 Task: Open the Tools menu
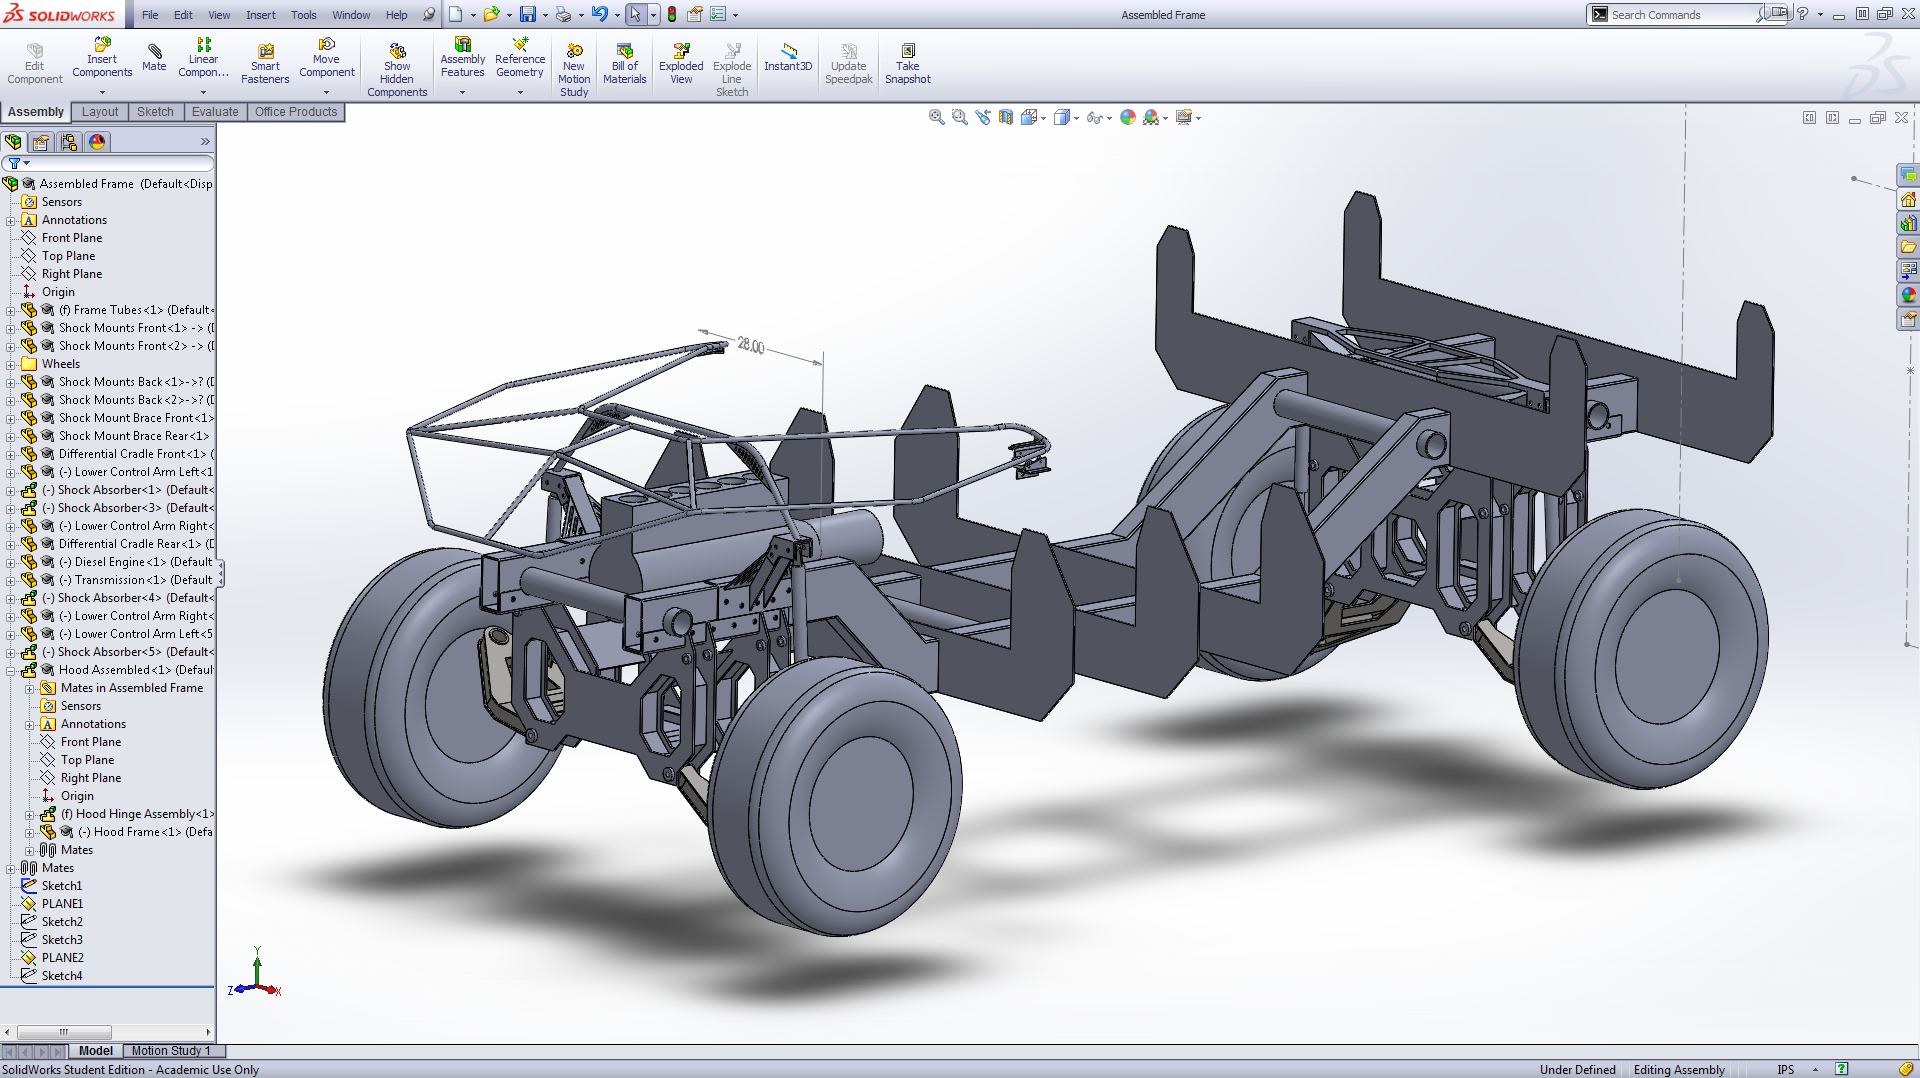[304, 15]
